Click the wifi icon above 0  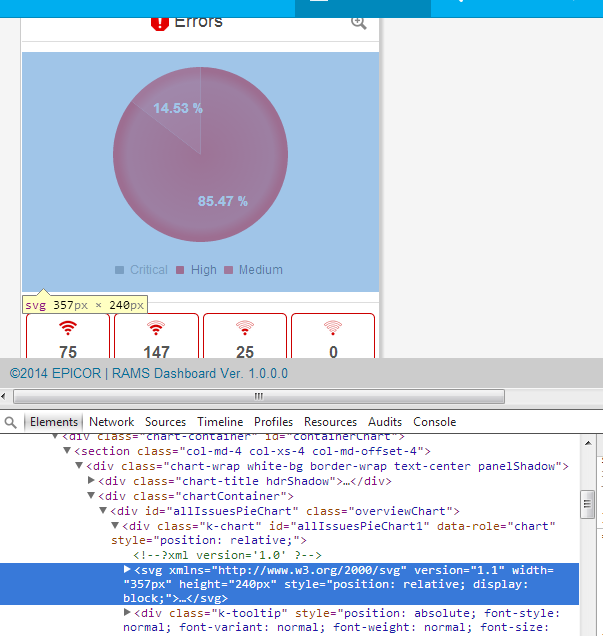(333, 328)
